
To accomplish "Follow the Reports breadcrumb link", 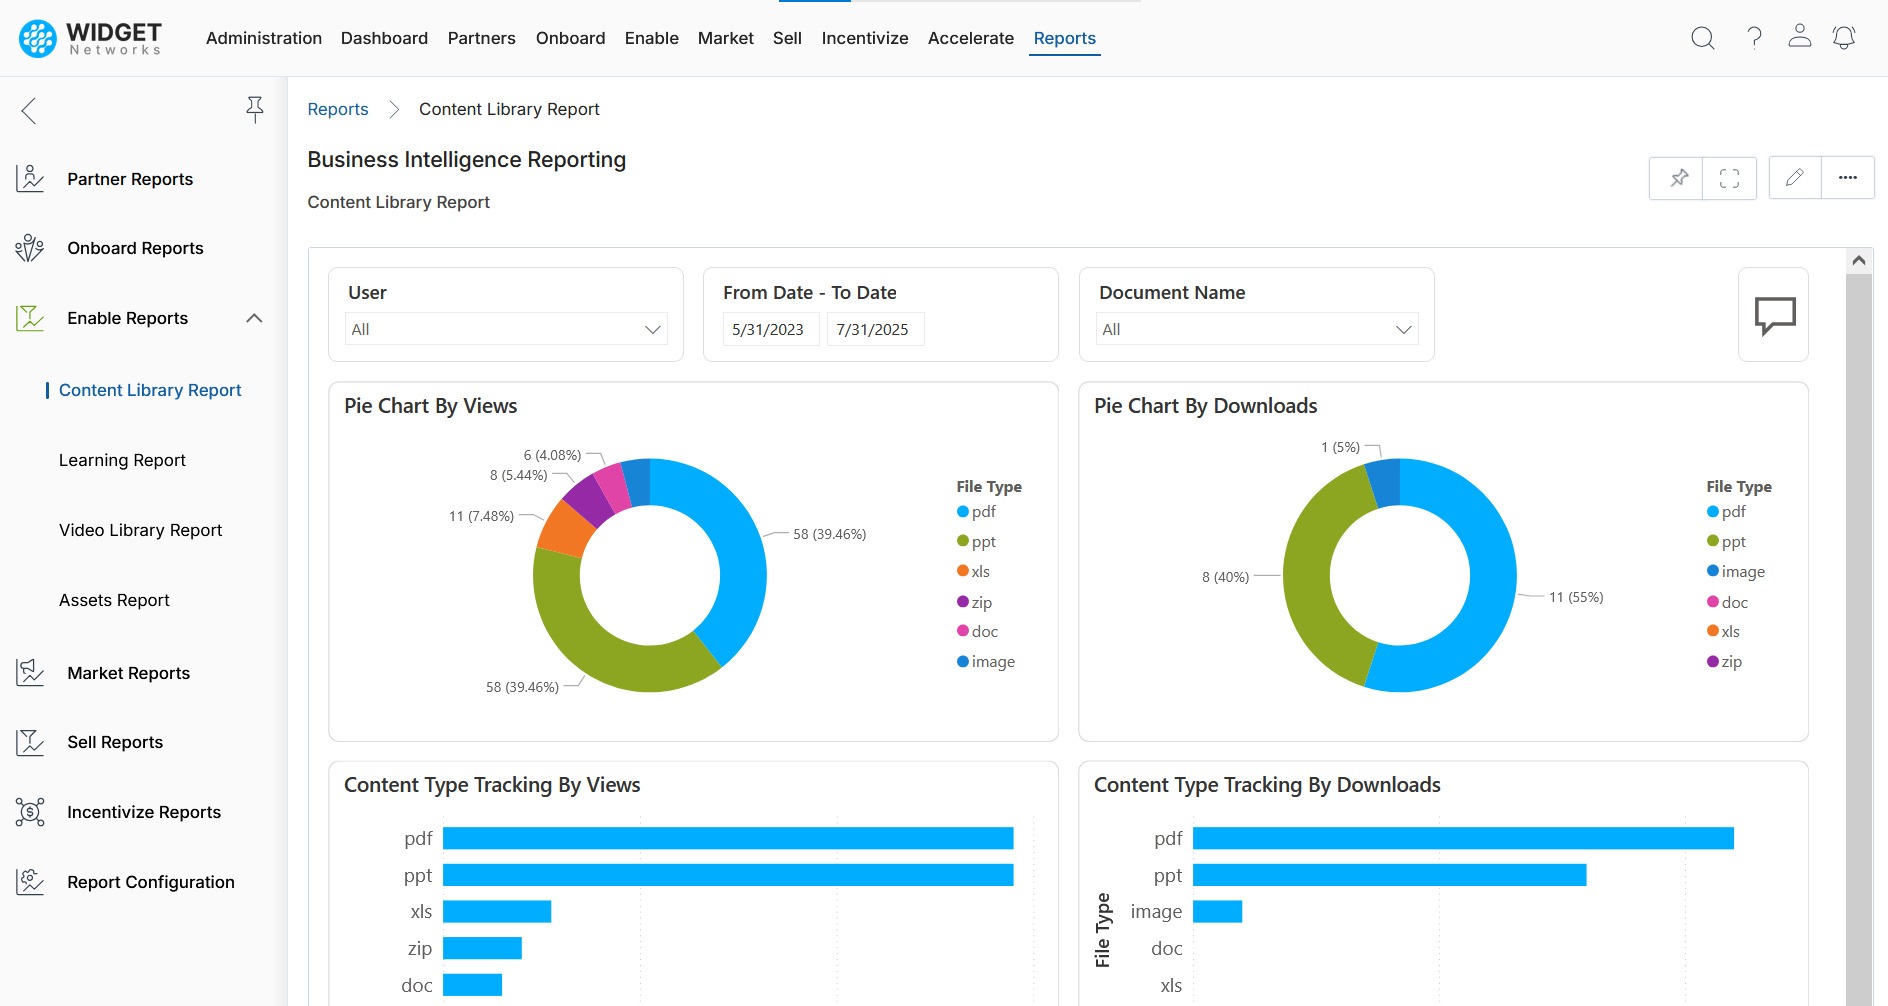I will tap(338, 109).
